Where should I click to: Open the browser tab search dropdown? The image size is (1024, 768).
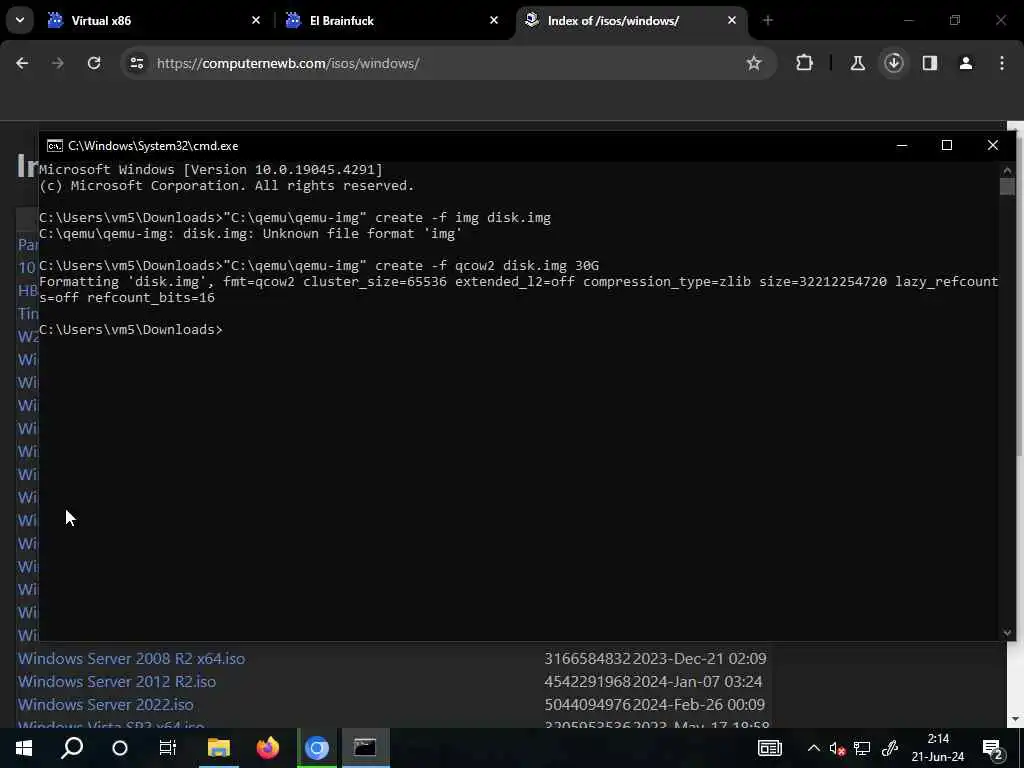click(20, 20)
